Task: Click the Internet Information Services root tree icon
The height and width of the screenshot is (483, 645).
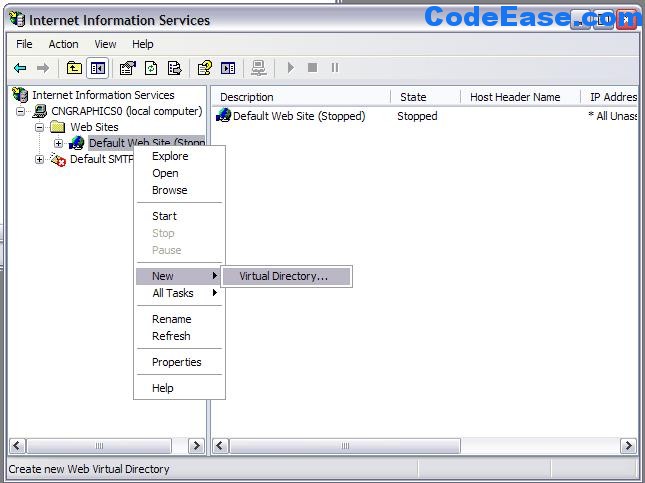Action: [20, 95]
